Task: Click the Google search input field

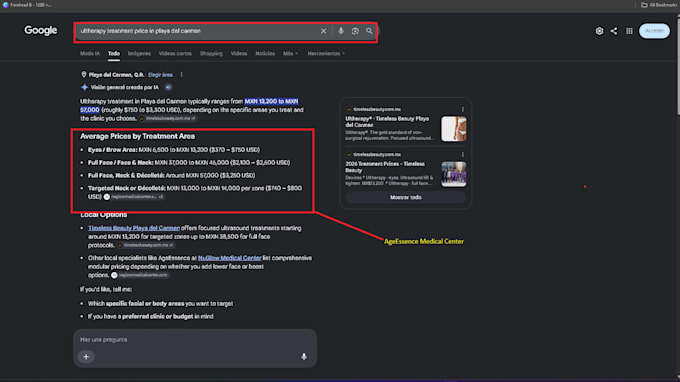Action: pyautogui.click(x=197, y=31)
